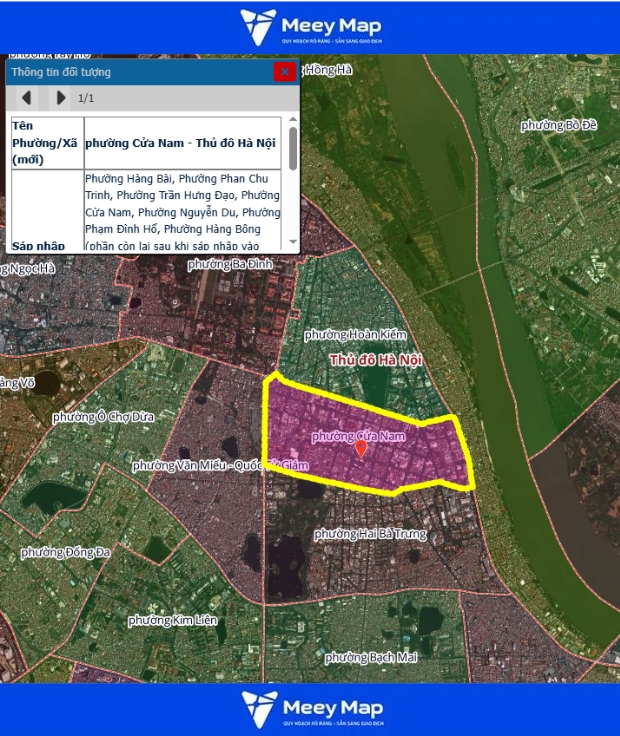Select the phường Bồ Đề area
This screenshot has height=736, width=620.
point(559,125)
